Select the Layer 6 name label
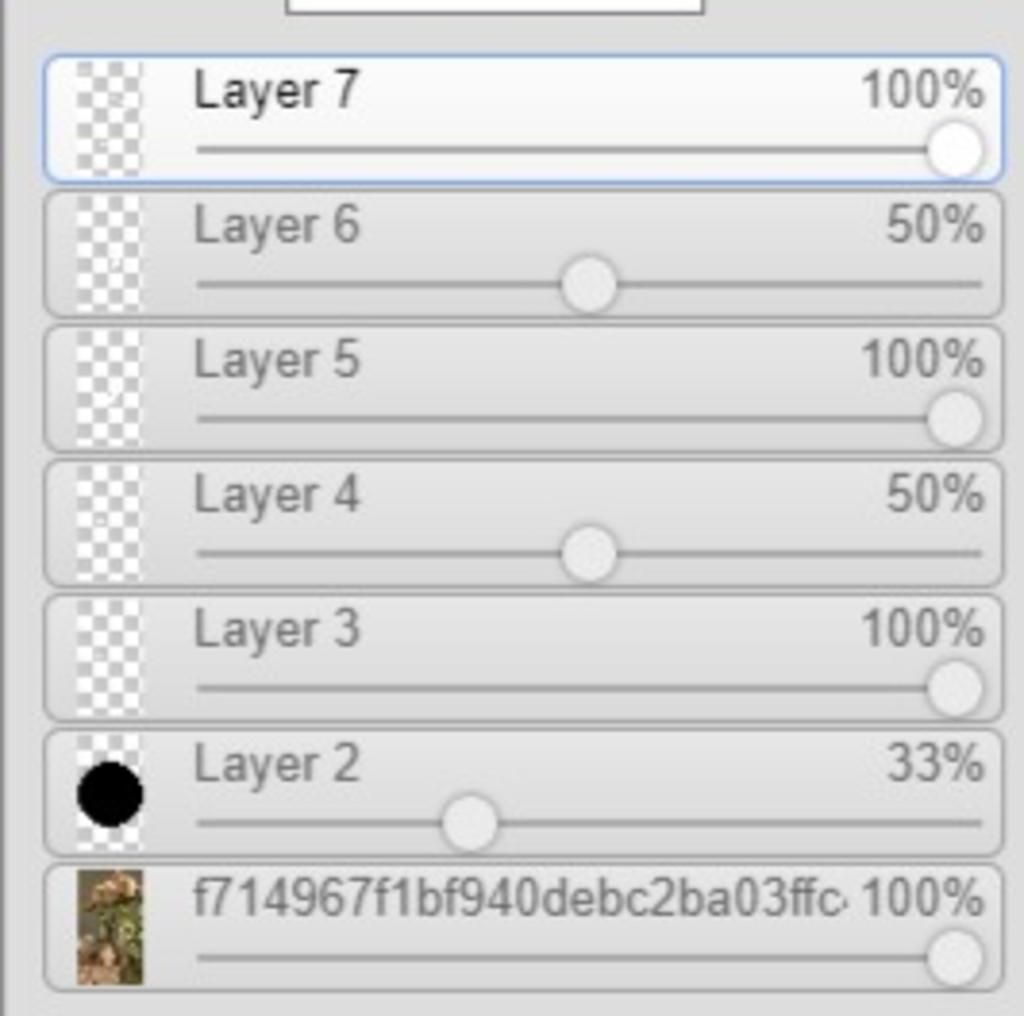Screen dimensions: 1024x1016 tap(277, 227)
